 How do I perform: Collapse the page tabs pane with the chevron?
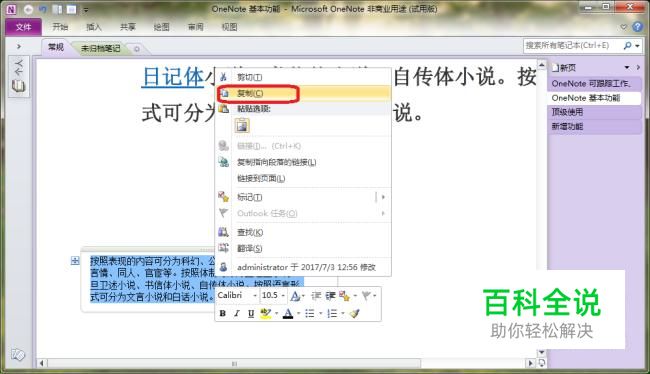pyautogui.click(x=638, y=67)
